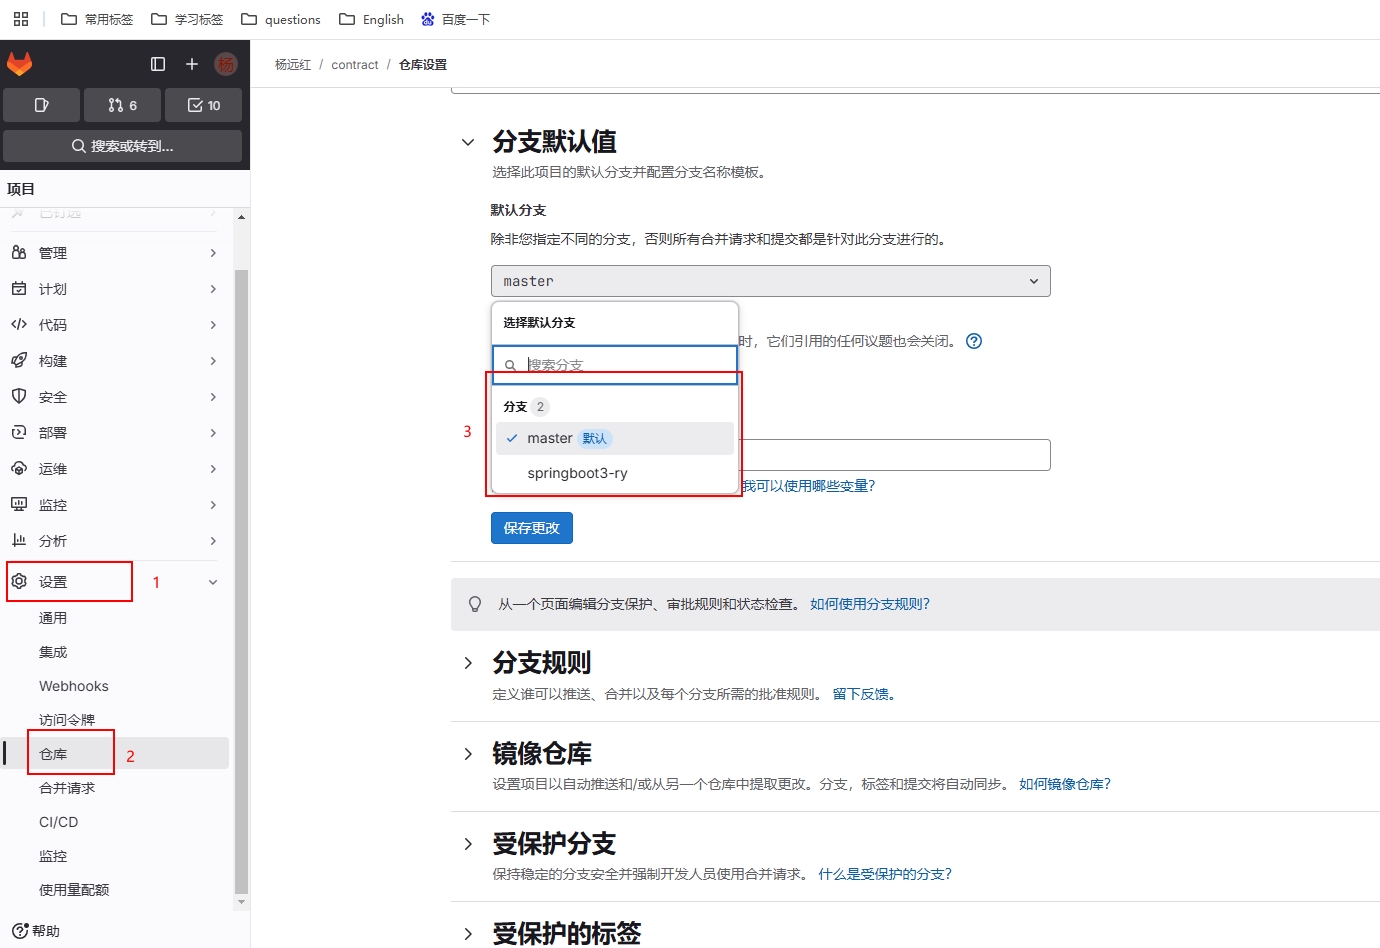Collapse the 分支默认值 section chevron
The image size is (1380, 948).
point(467,142)
